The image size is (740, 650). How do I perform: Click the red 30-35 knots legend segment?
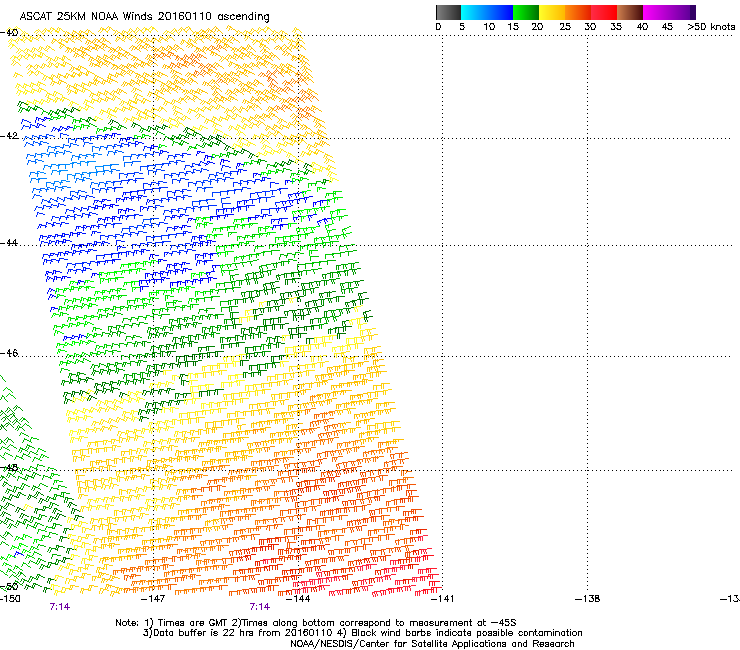[604, 12]
